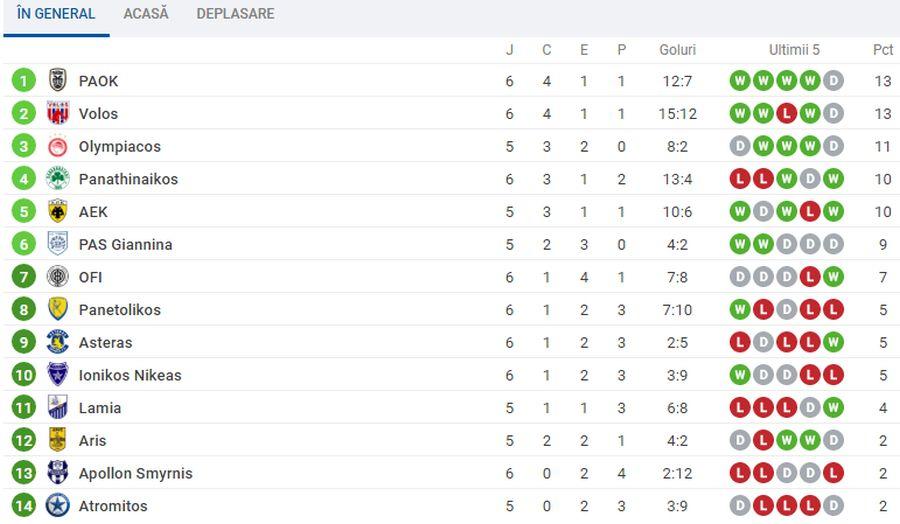900x524 pixels.
Task: Open the Ionikos Nikeas team link
Action: (x=130, y=375)
